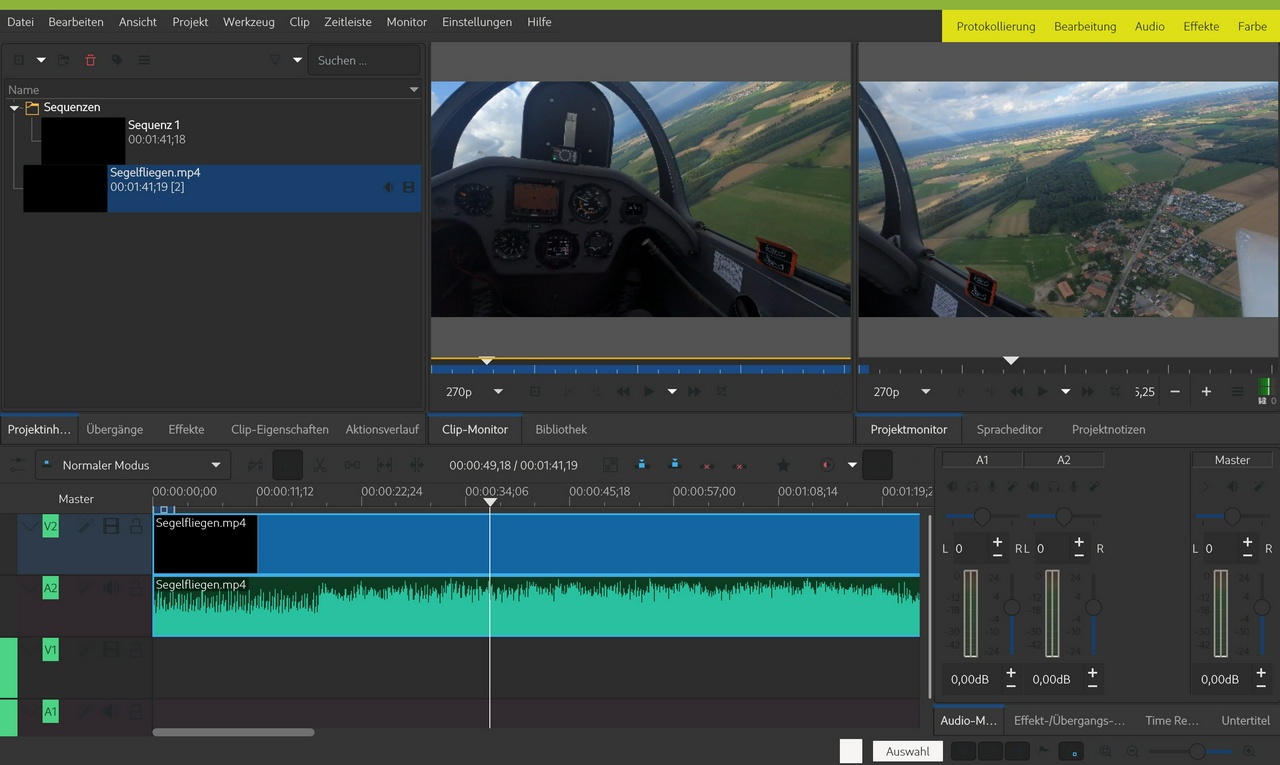Image resolution: width=1280 pixels, height=765 pixels.
Task: Open the Zeitleiste menu
Action: [347, 22]
